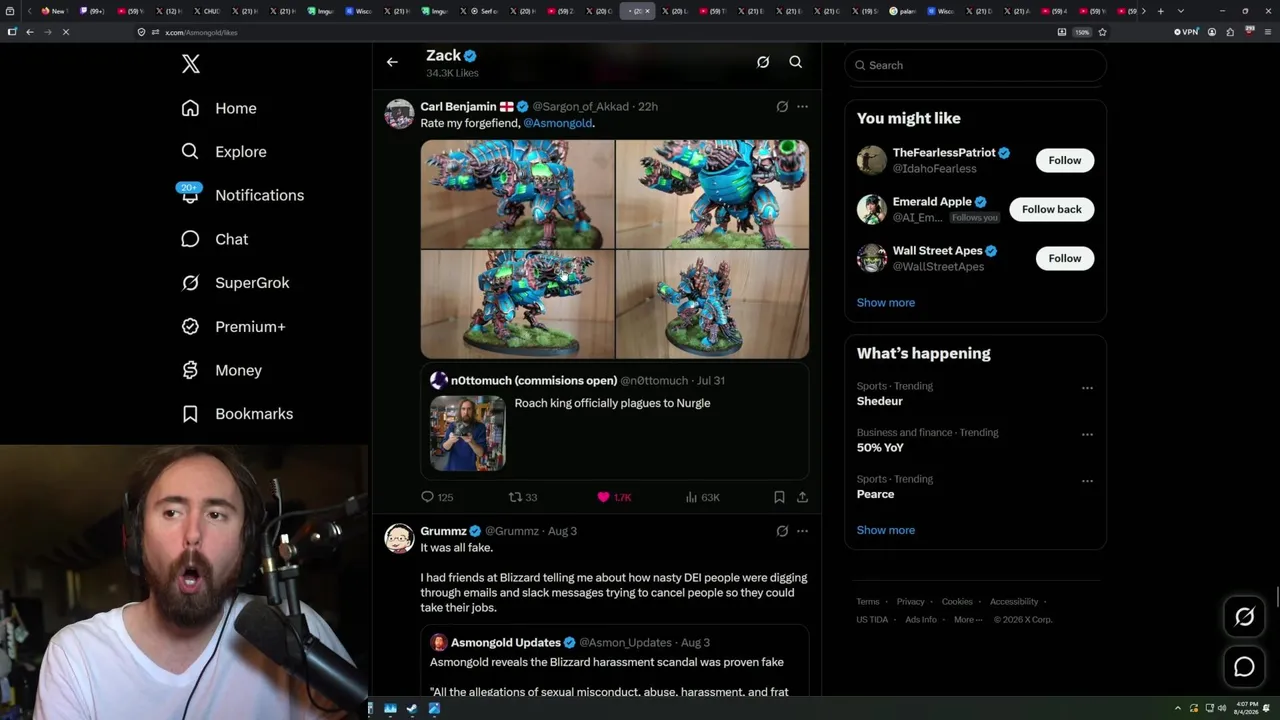Stop loading the page in the browser
The image size is (1280, 720).
point(65,32)
